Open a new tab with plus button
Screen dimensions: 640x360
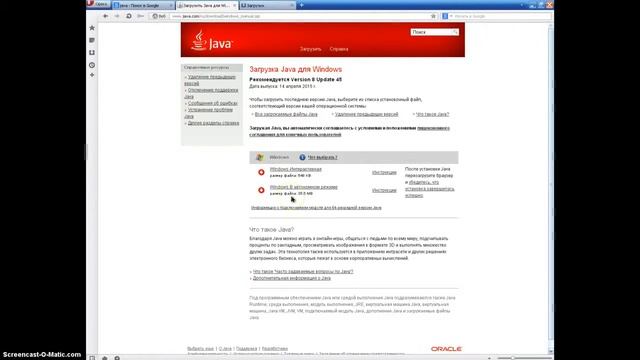(302, 5)
